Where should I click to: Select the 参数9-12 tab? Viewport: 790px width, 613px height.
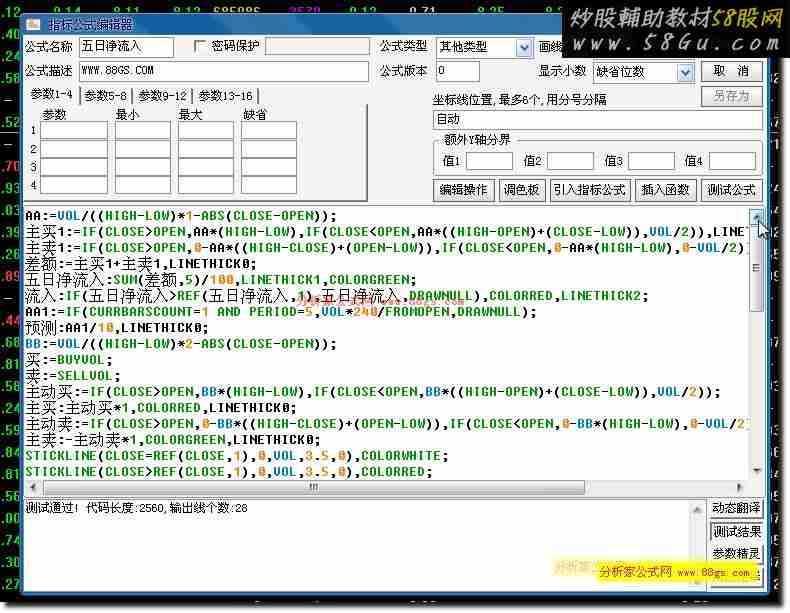162,96
